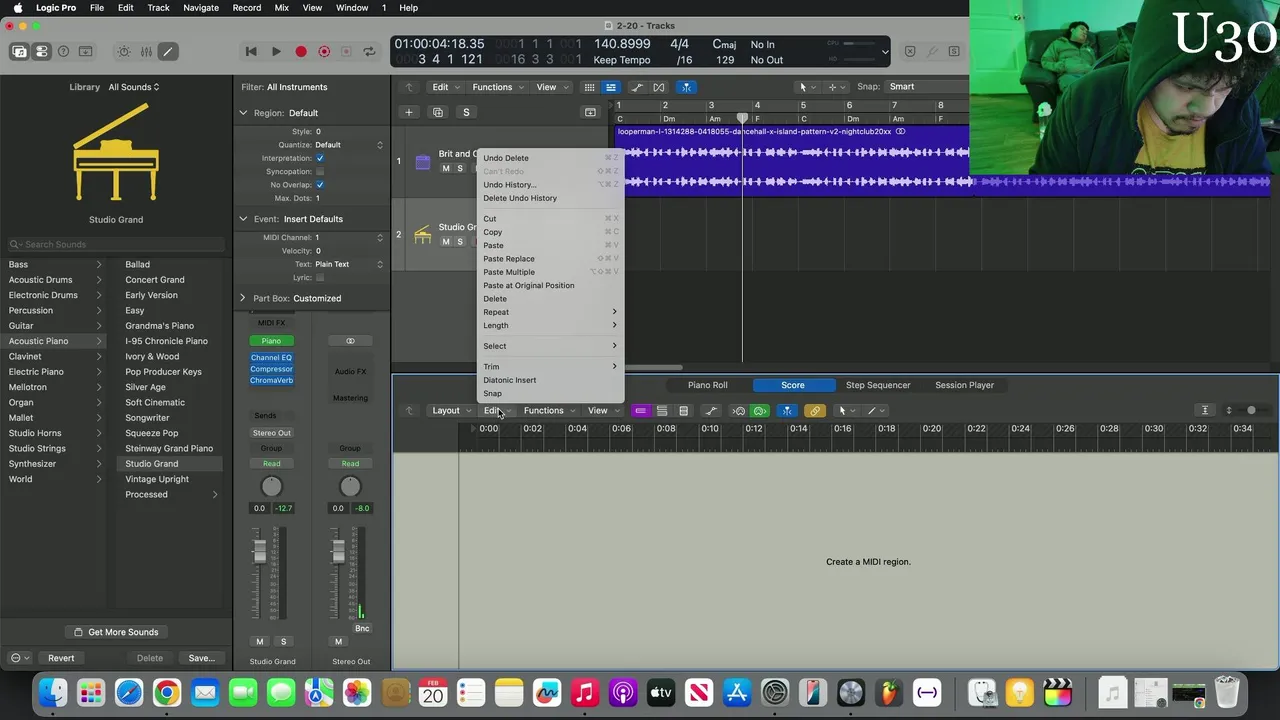Click the Studio Grand pan knob
Viewport: 1280px width, 720px height.
click(271, 486)
